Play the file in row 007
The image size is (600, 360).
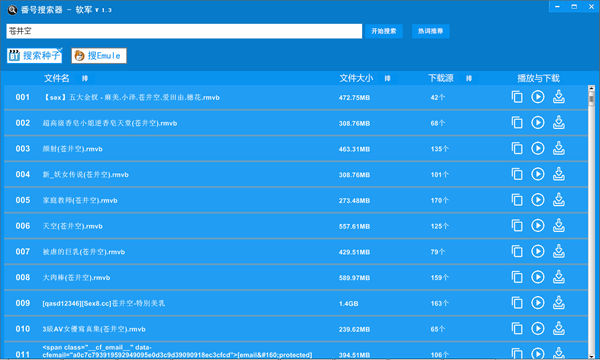point(538,251)
